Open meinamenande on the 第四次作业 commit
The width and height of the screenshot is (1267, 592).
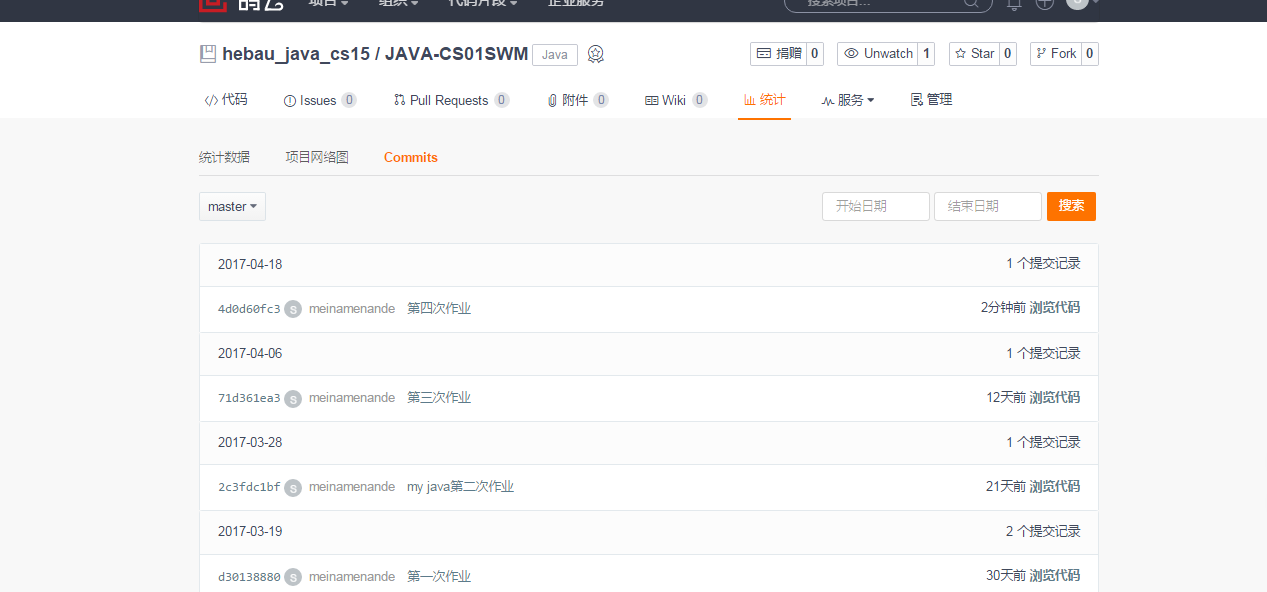(352, 309)
